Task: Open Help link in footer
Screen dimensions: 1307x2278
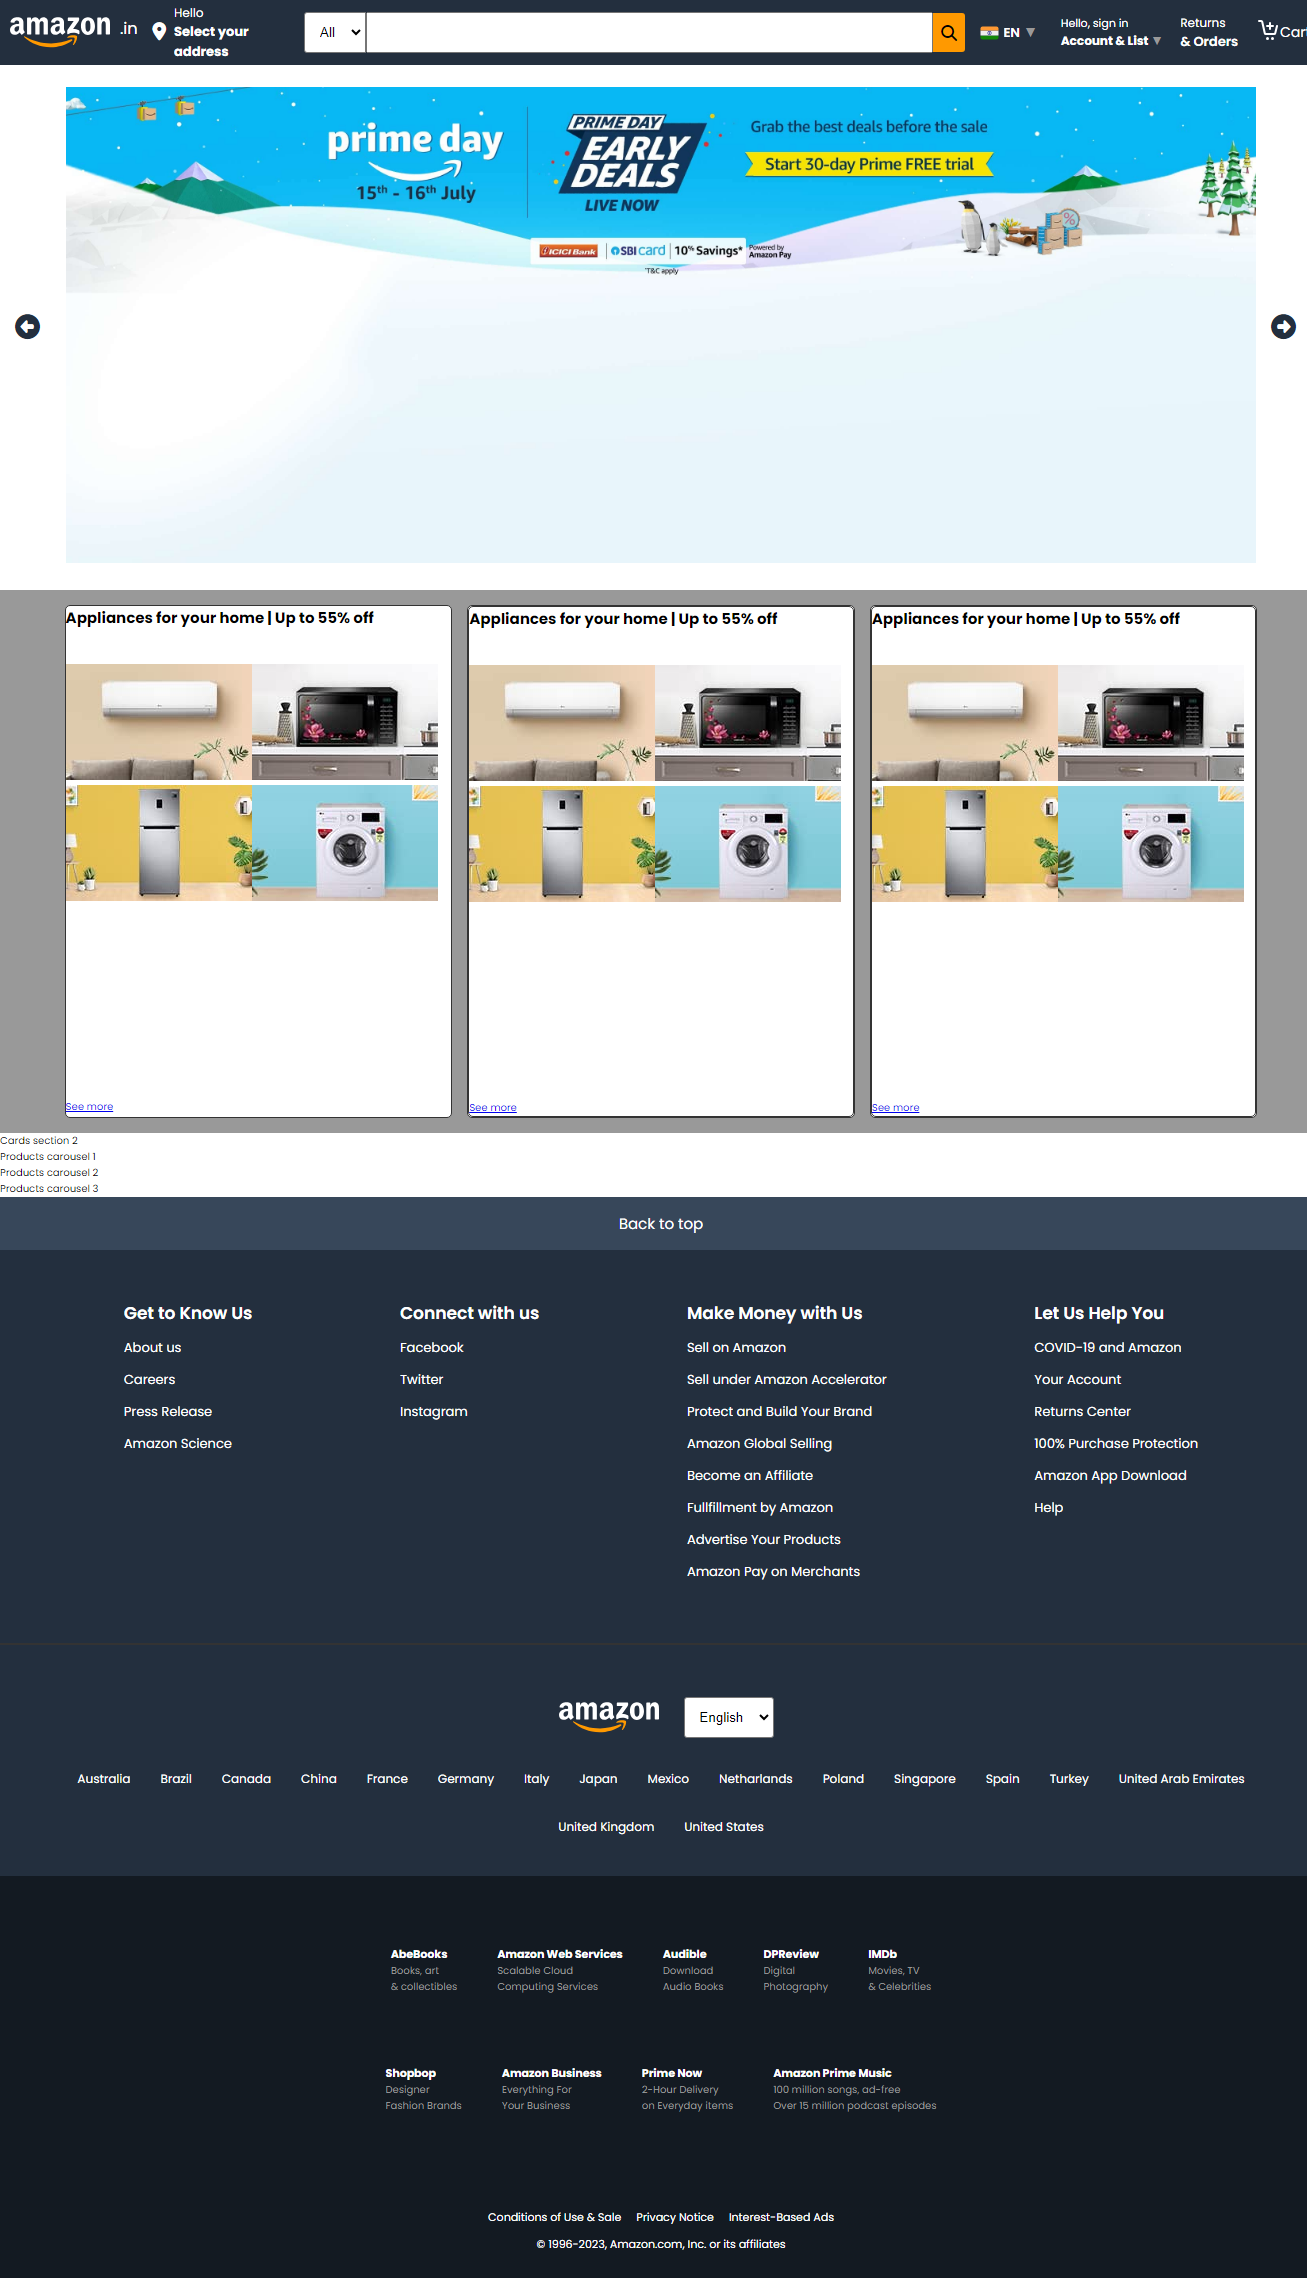Action: click(1049, 1508)
